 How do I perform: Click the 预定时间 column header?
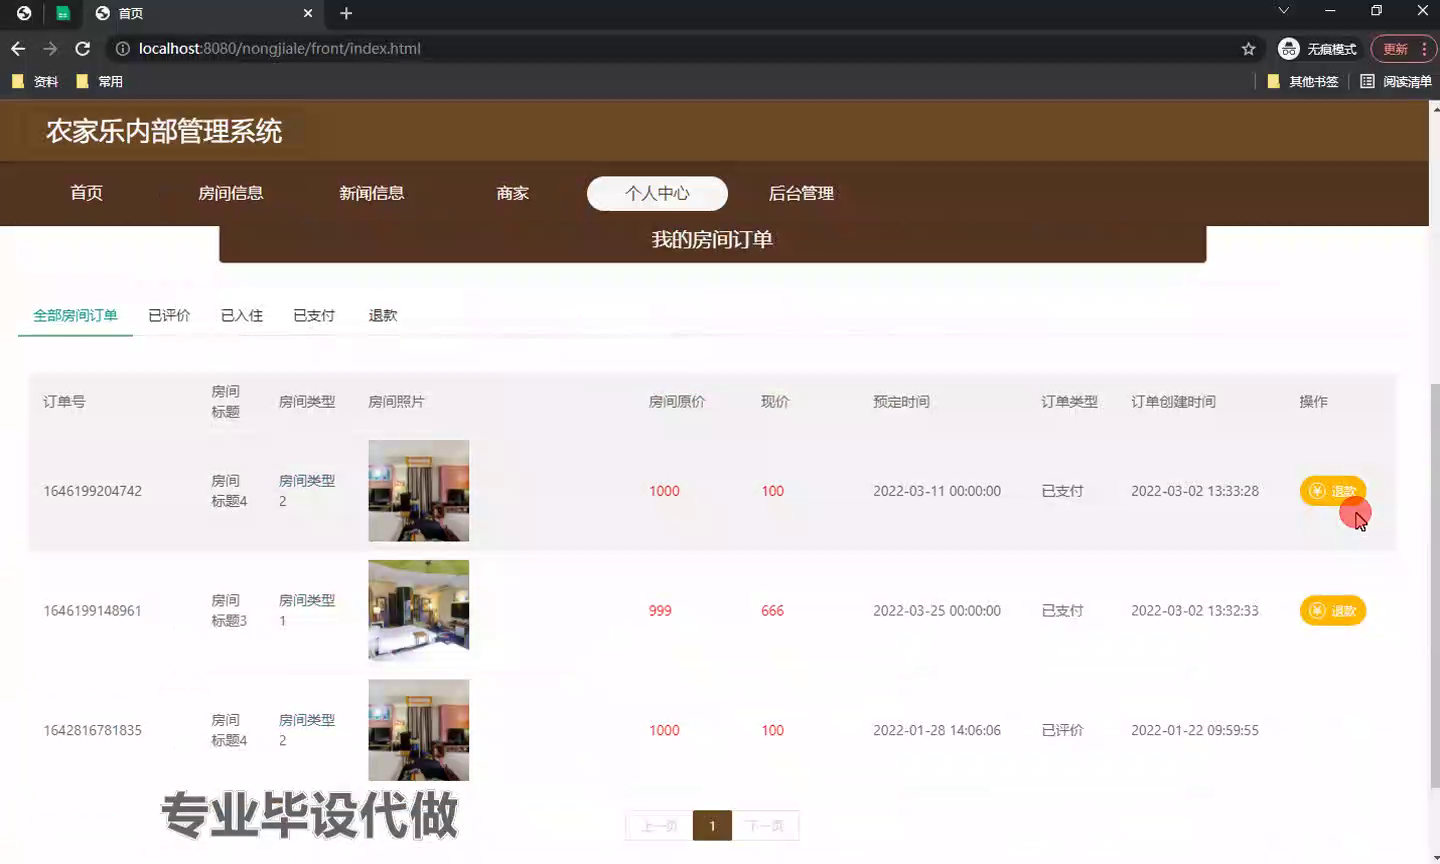tap(901, 401)
